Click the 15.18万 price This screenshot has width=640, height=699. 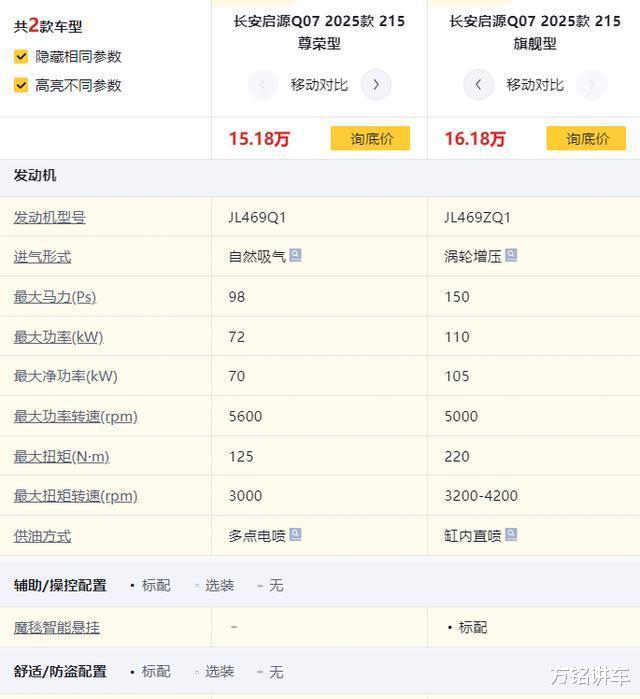click(259, 139)
